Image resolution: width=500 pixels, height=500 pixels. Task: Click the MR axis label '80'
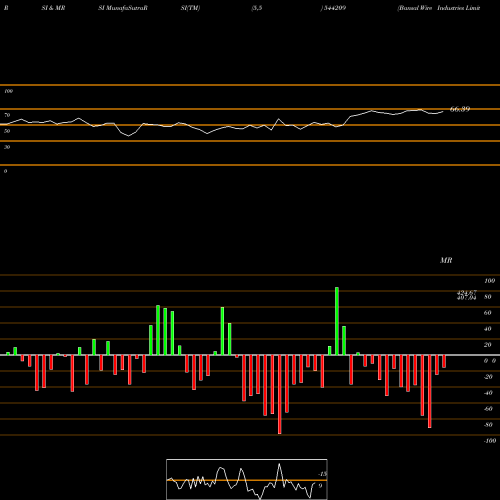[x=488, y=297]
